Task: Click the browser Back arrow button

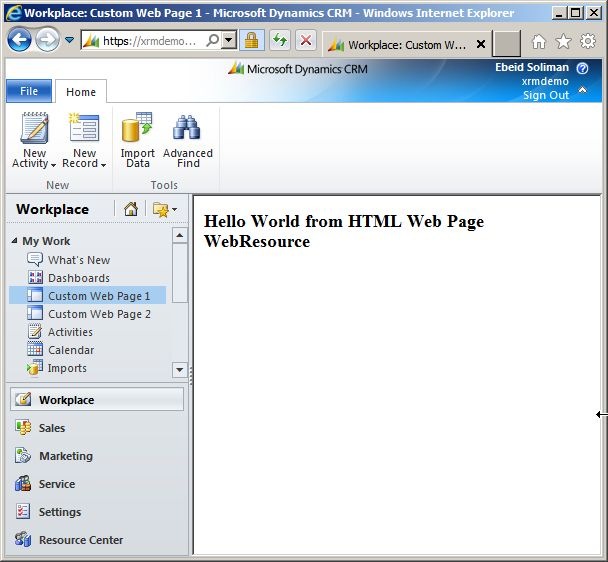Action: coord(19,39)
